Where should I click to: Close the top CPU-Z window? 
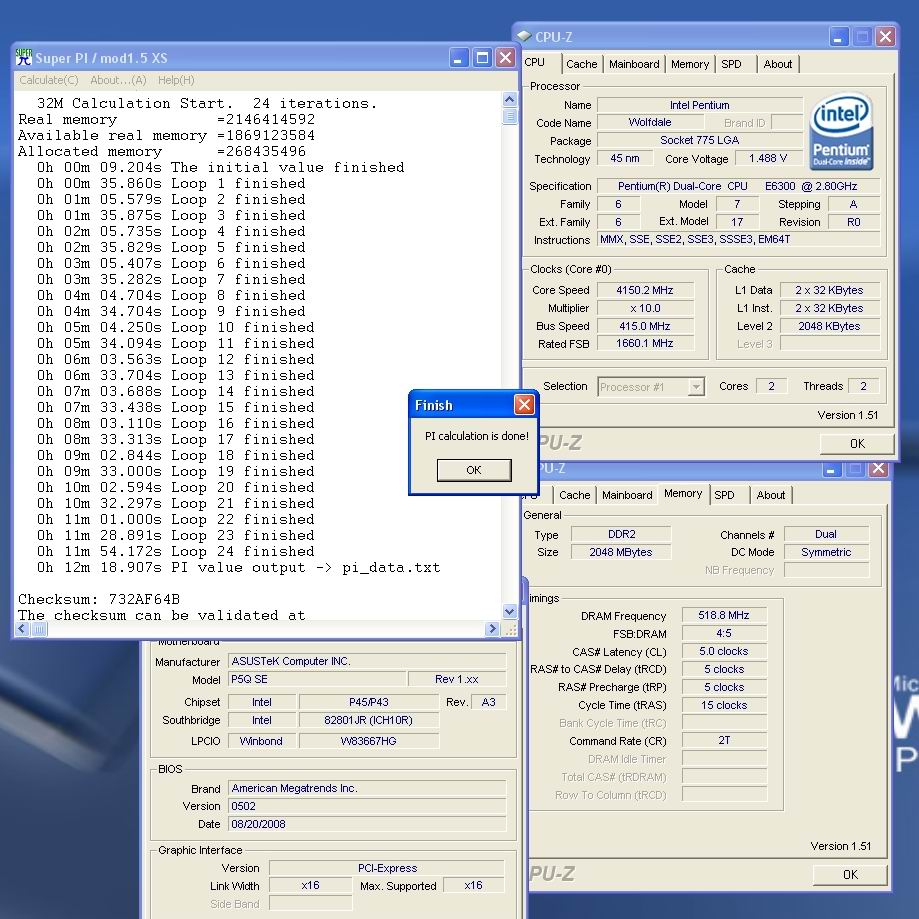885,37
